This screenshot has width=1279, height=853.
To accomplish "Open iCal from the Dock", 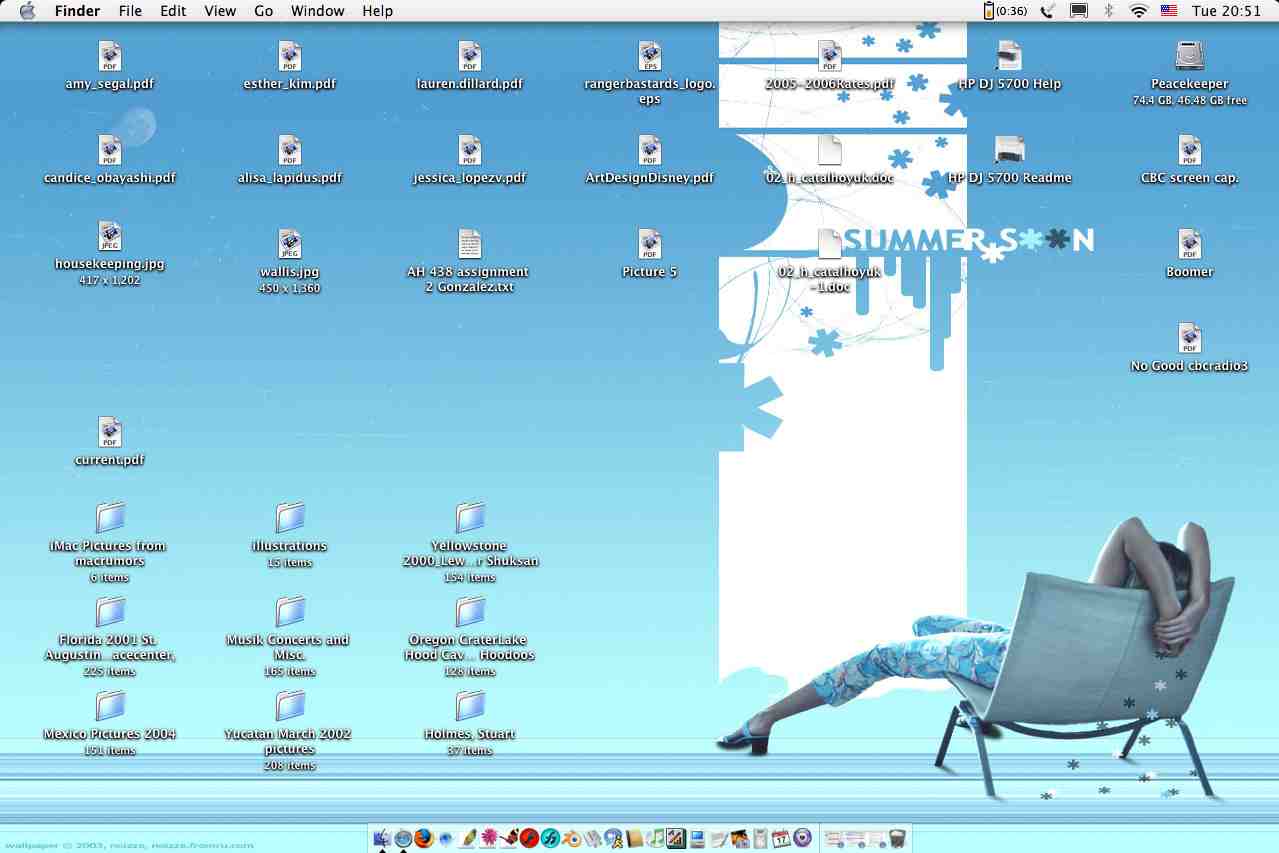I will 781,838.
